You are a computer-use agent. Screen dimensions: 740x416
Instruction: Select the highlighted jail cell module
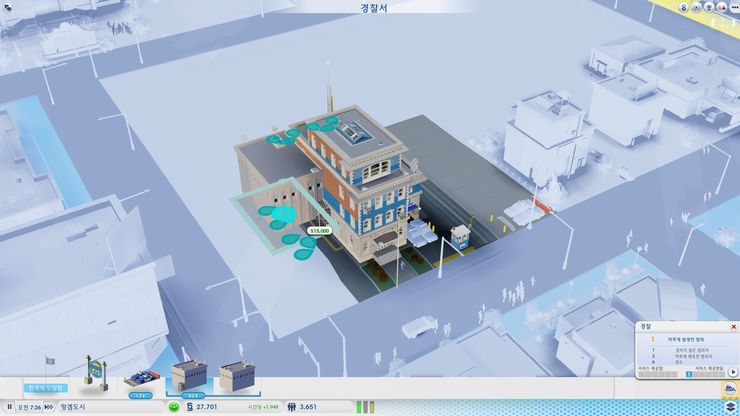click(189, 375)
